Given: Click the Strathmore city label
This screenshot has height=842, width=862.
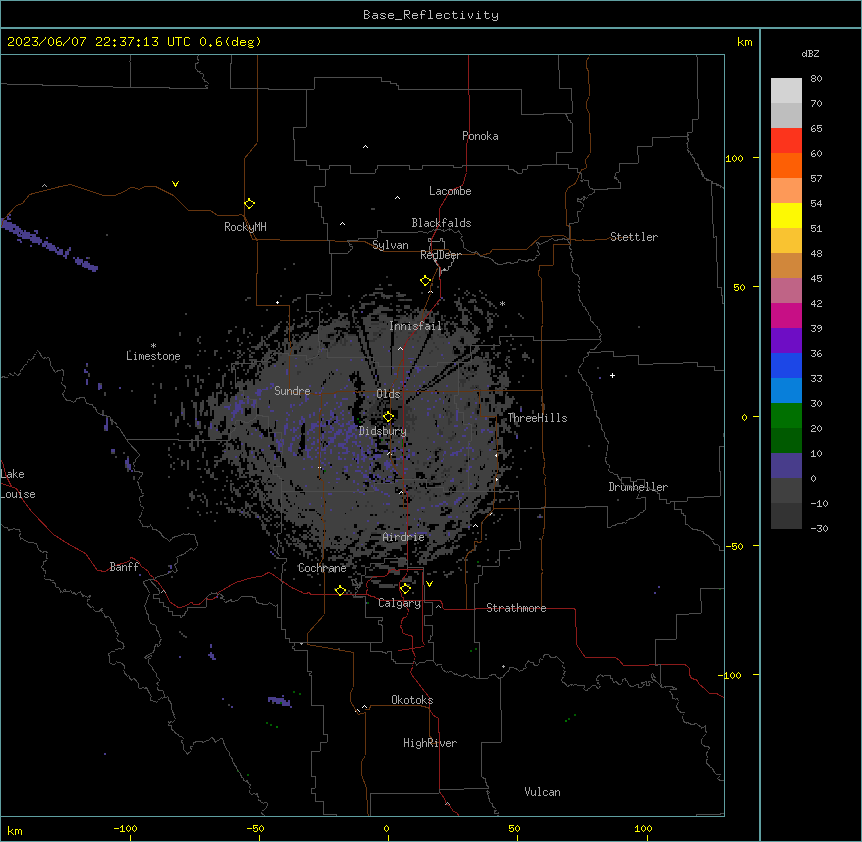Looking at the screenshot, I should pos(516,608).
